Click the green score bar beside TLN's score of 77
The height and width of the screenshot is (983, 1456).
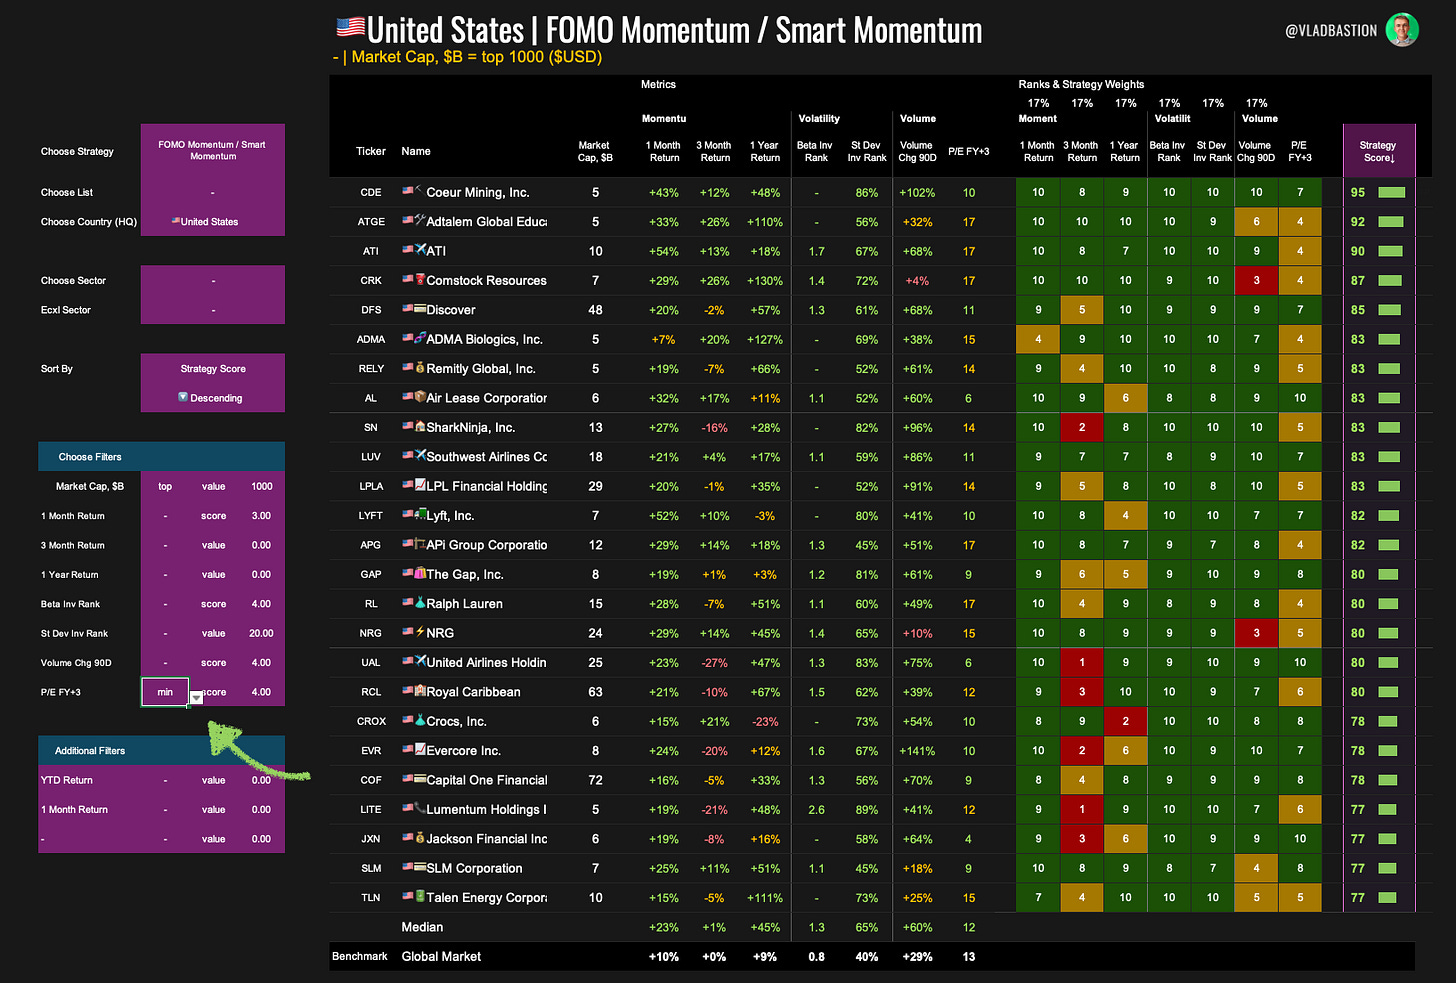point(1389,898)
